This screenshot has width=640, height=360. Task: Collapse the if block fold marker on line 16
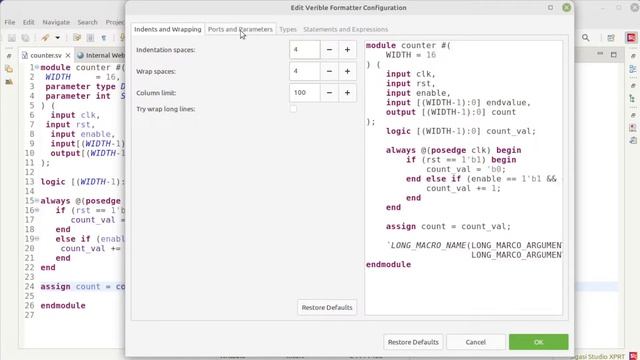tap(37, 210)
